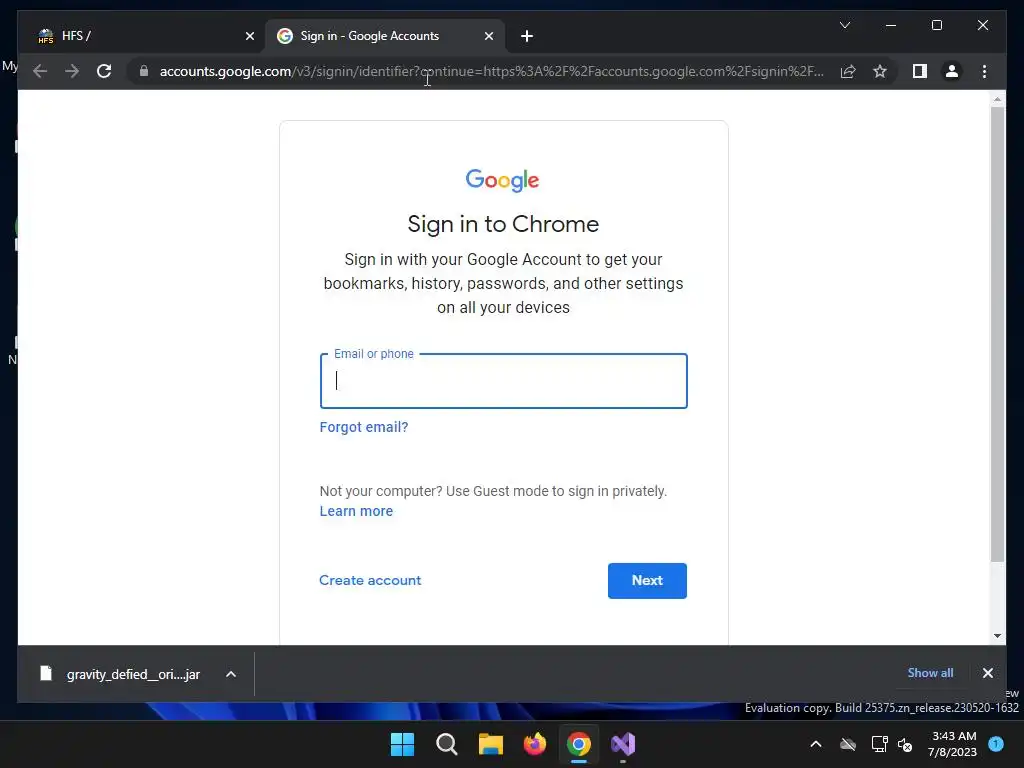Click the page vertical scrollbar thumb

(997, 333)
